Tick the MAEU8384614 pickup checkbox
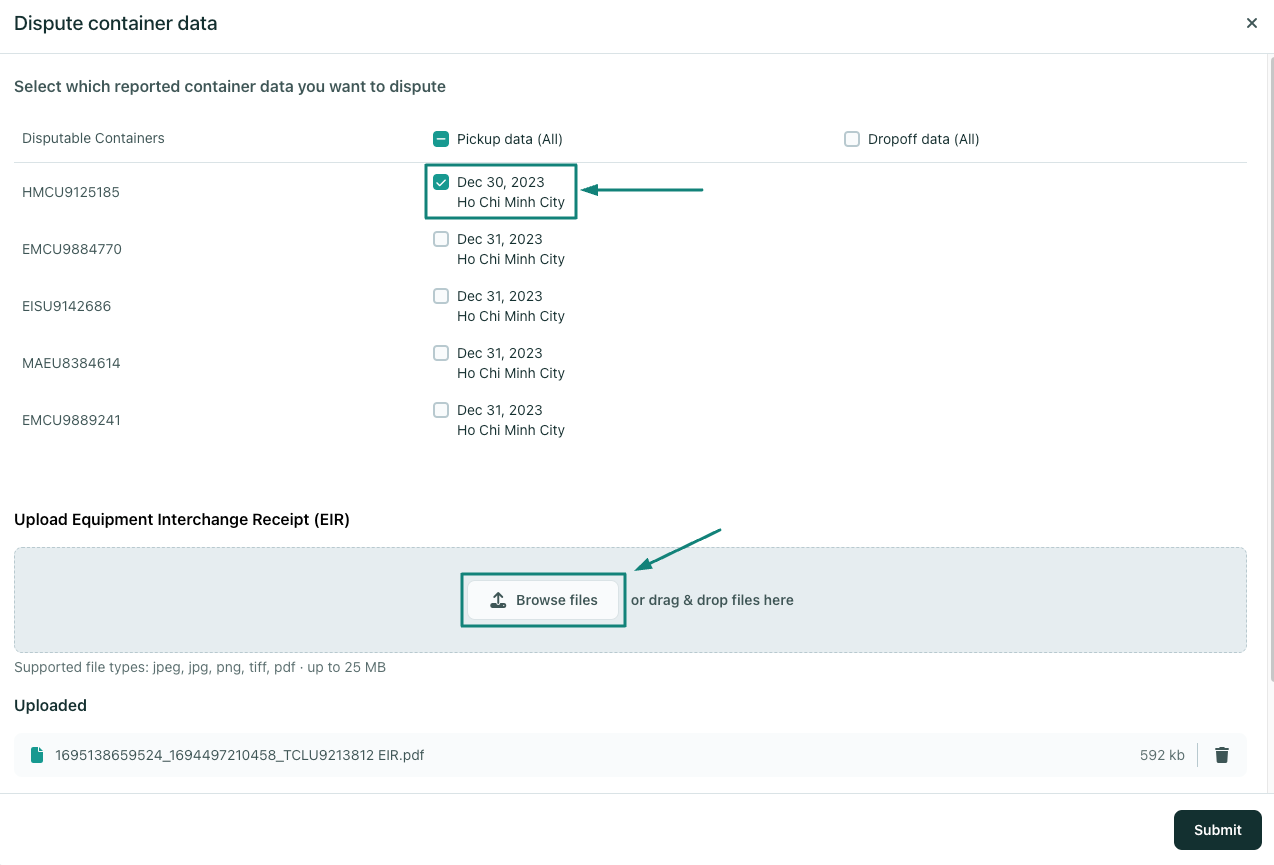 tap(441, 353)
